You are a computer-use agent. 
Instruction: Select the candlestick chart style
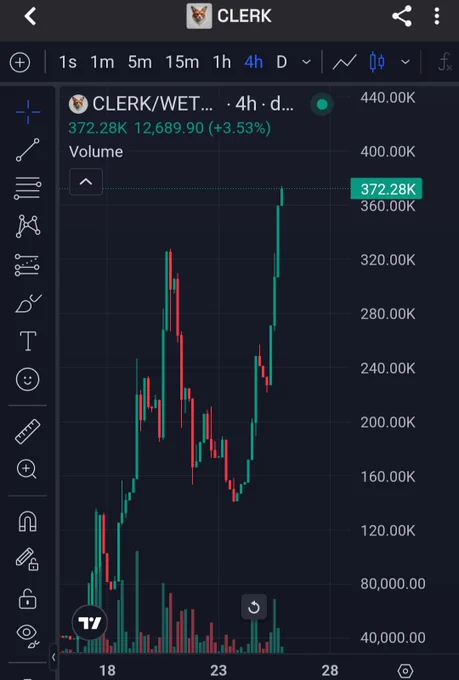(377, 62)
